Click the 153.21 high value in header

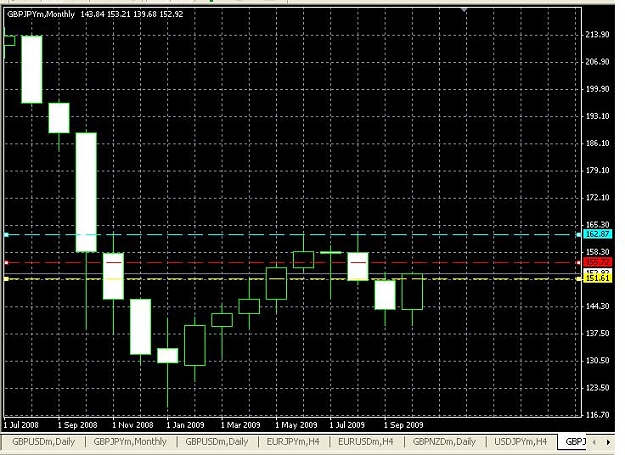click(118, 14)
